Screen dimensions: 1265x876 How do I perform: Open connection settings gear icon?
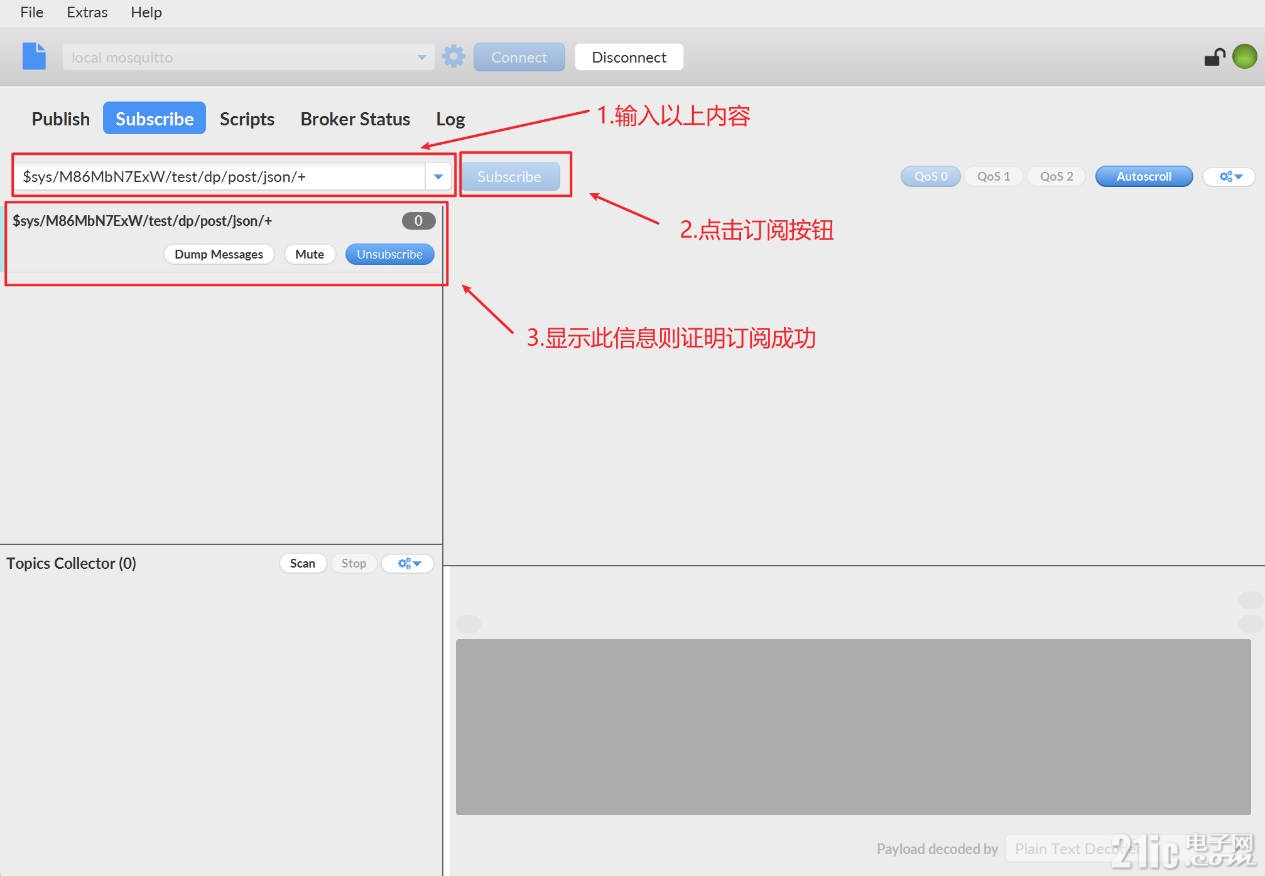click(x=454, y=56)
